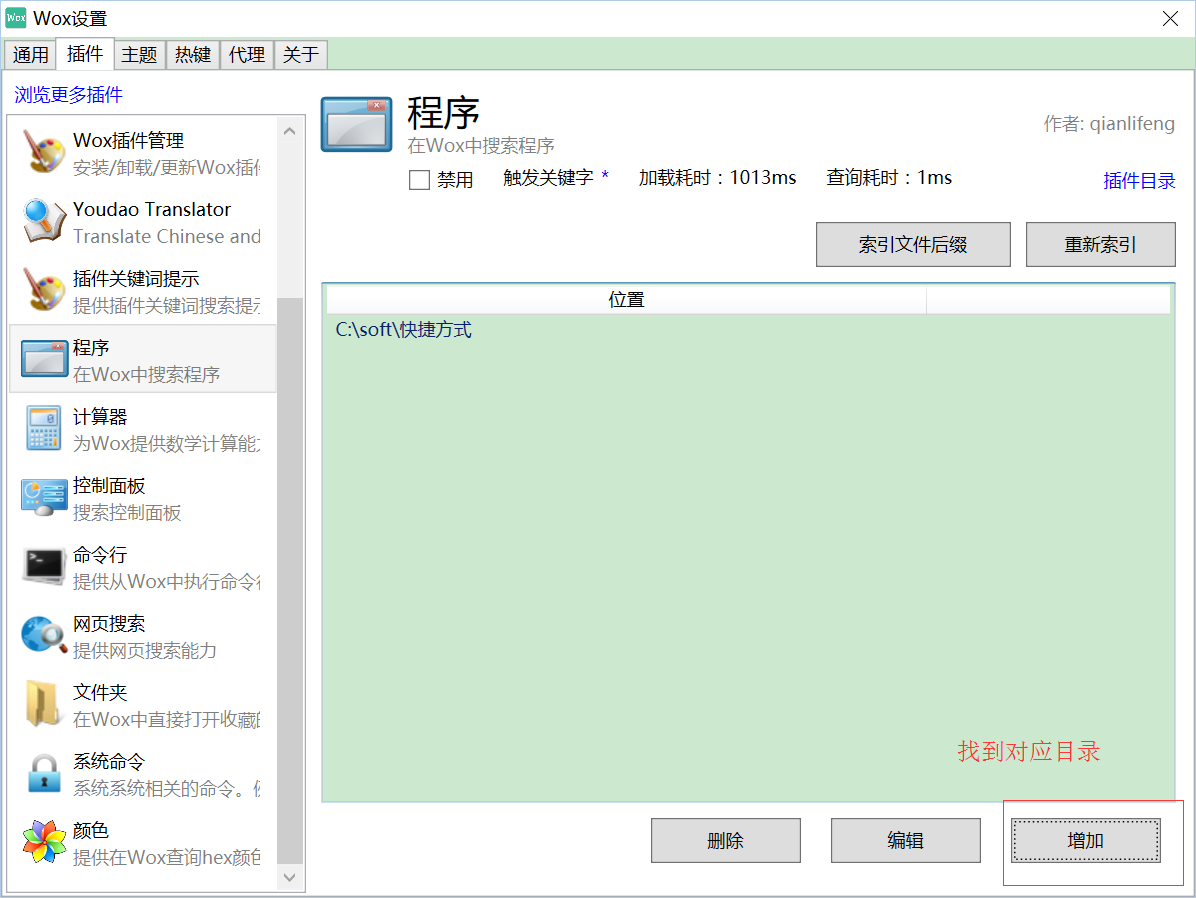Click the 颜色 pinwheel icon
The image size is (1196, 898).
point(43,842)
